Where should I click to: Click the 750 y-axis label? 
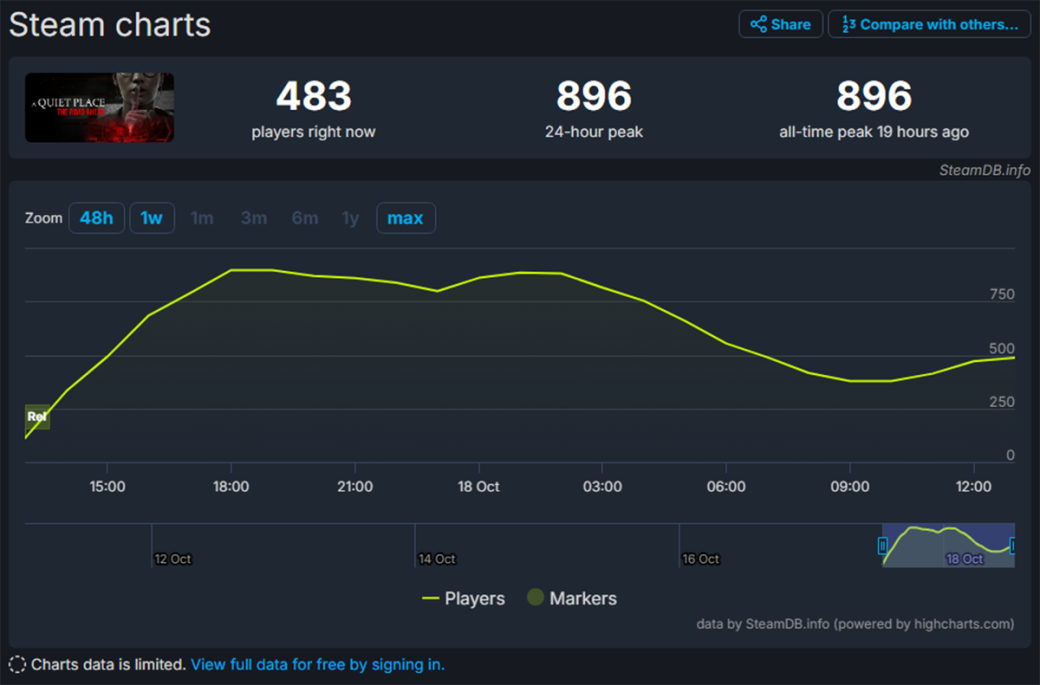(x=1002, y=294)
